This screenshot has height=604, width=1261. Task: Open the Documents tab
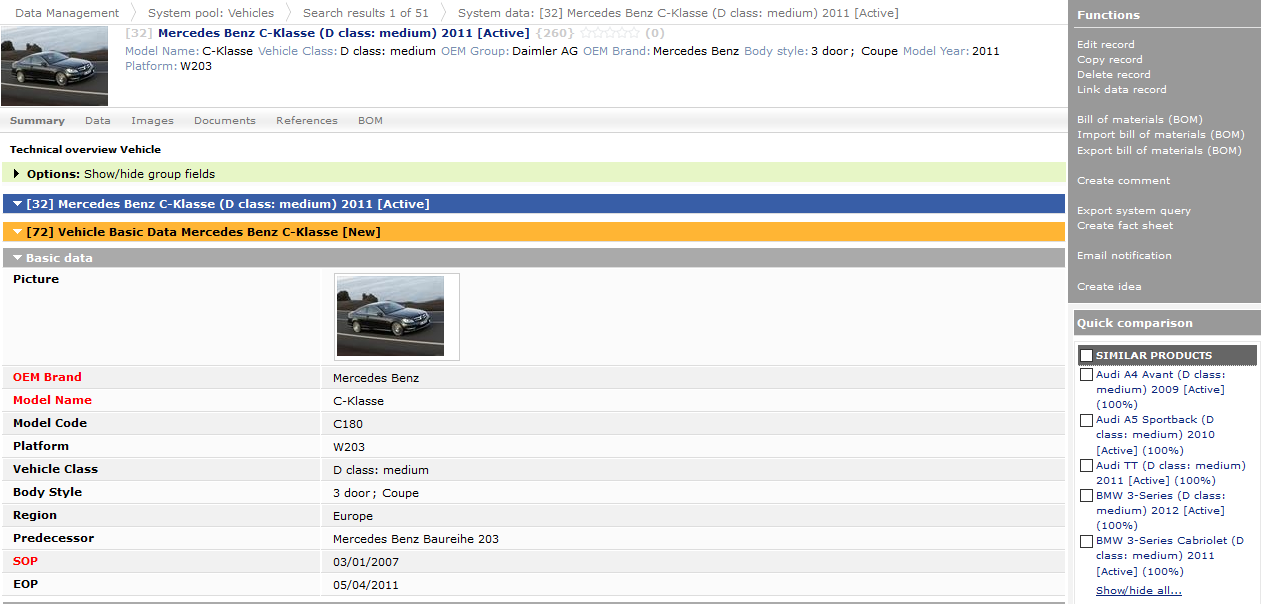coord(225,121)
